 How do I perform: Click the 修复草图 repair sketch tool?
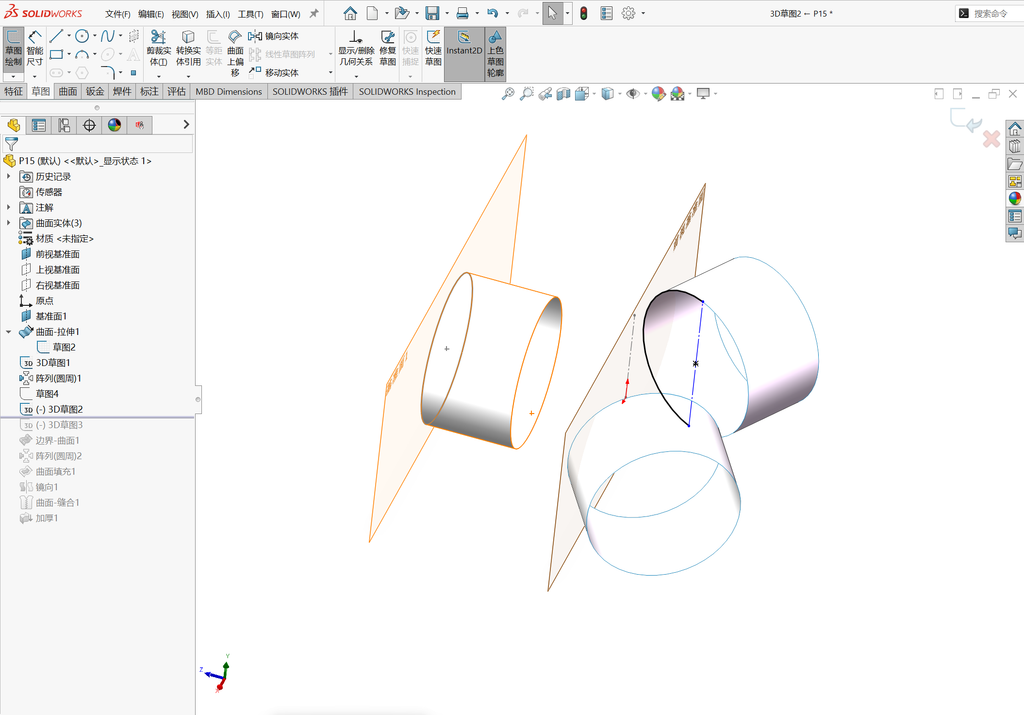387,48
